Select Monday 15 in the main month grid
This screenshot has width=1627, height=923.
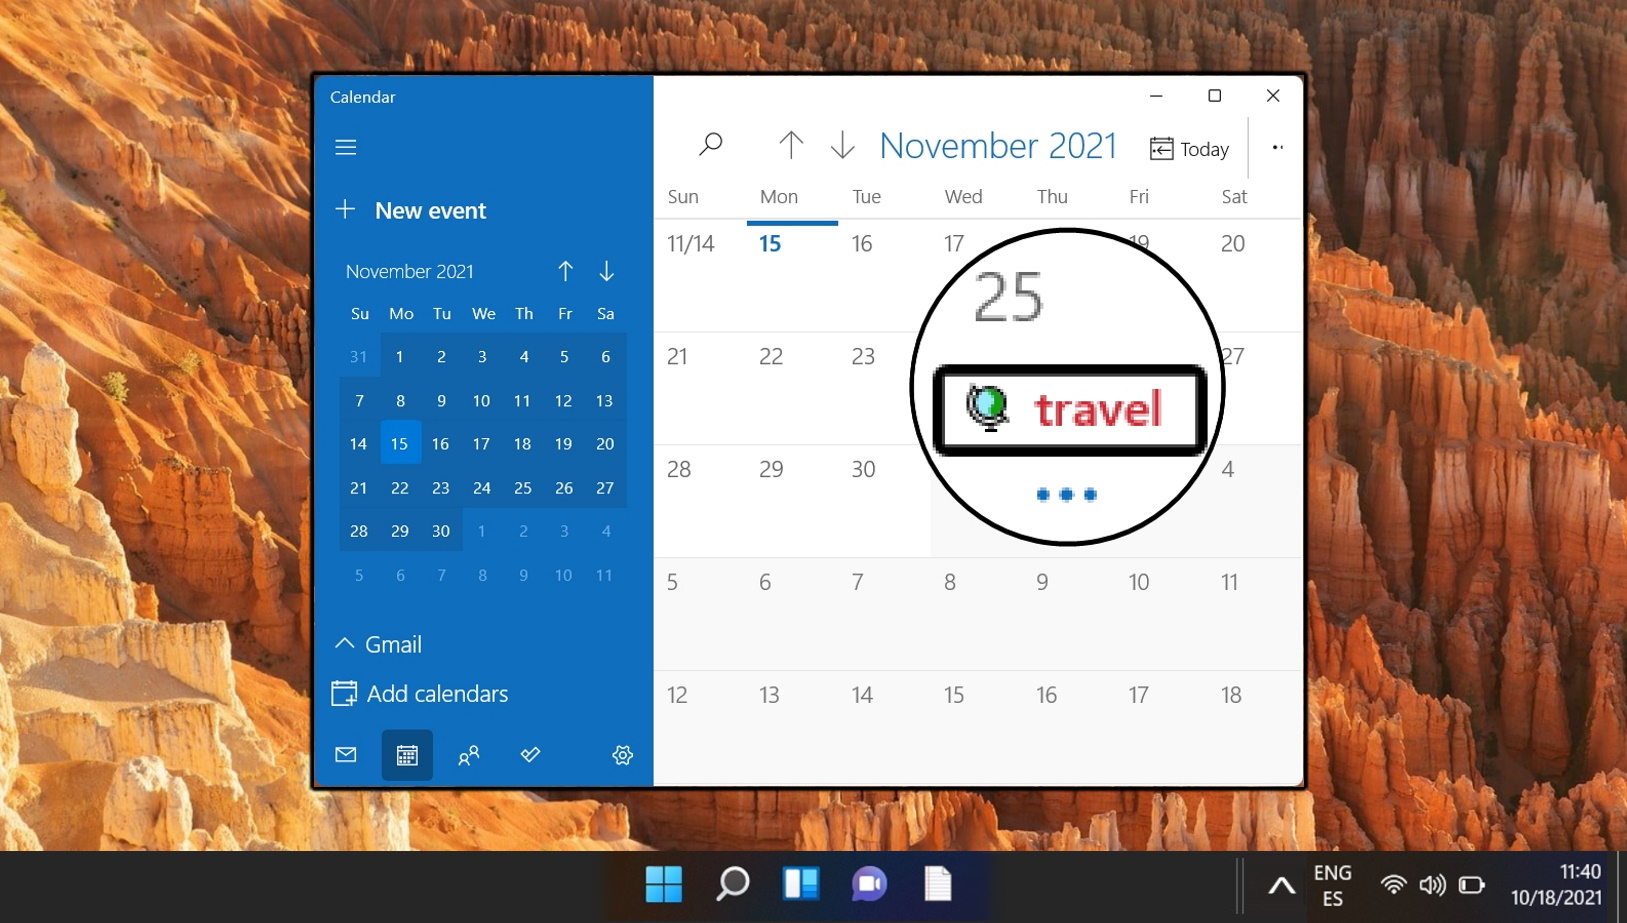792,275
